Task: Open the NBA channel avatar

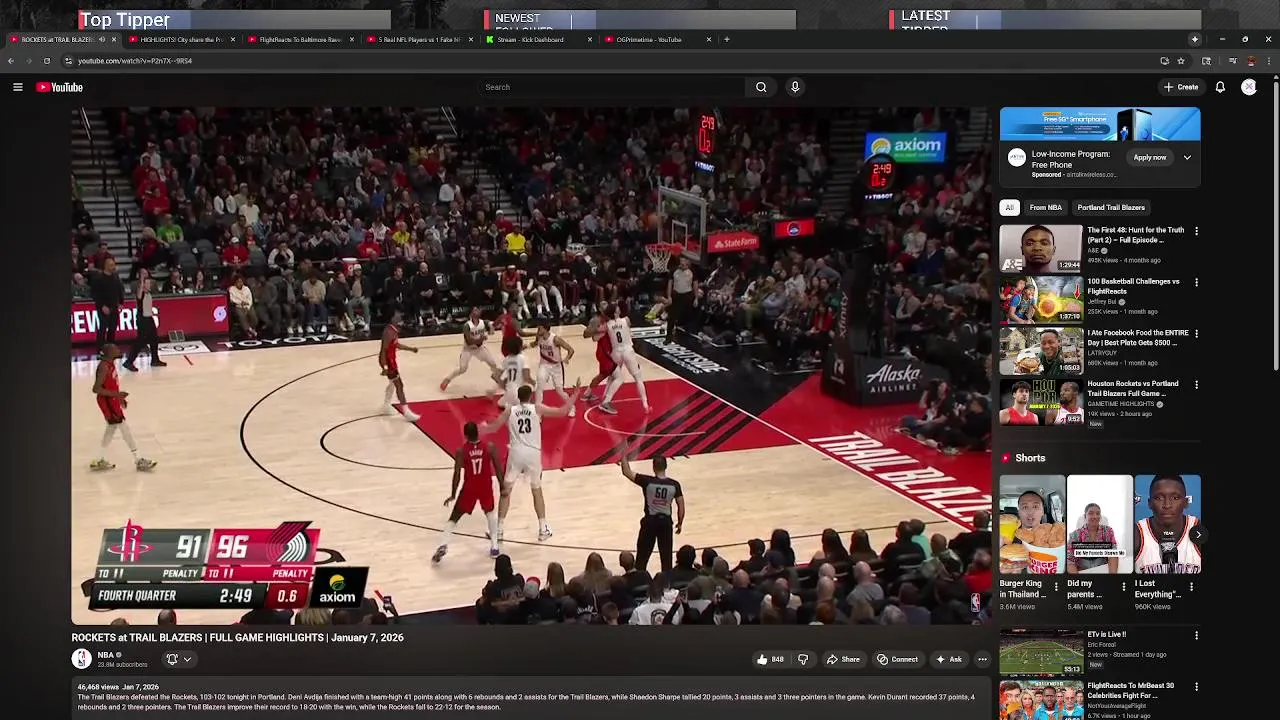Action: [81, 658]
